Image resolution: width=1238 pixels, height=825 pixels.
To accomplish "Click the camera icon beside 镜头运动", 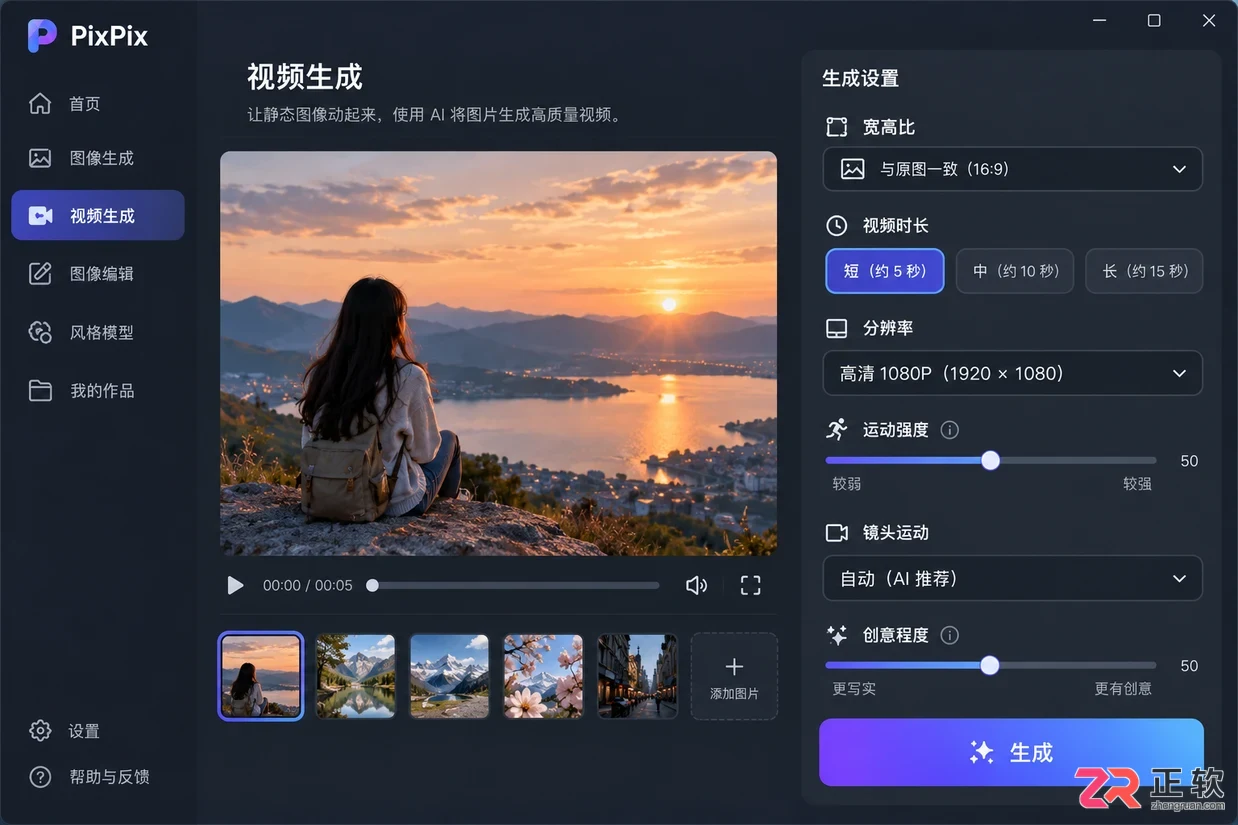I will click(836, 533).
